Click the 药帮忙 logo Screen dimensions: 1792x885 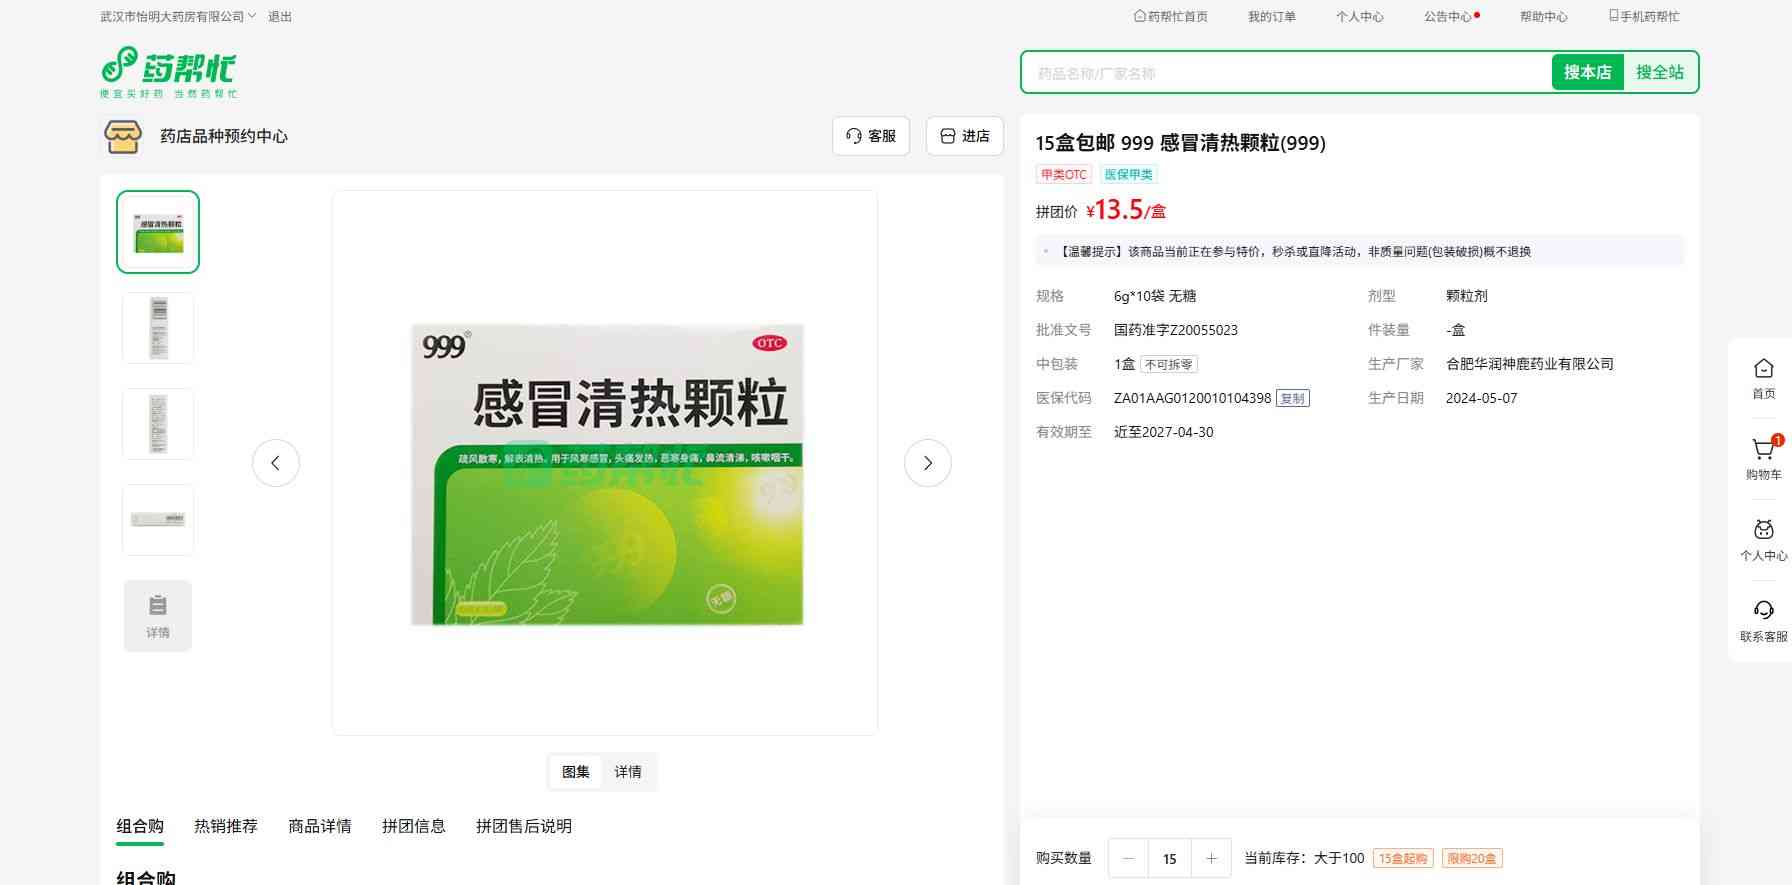coord(168,72)
